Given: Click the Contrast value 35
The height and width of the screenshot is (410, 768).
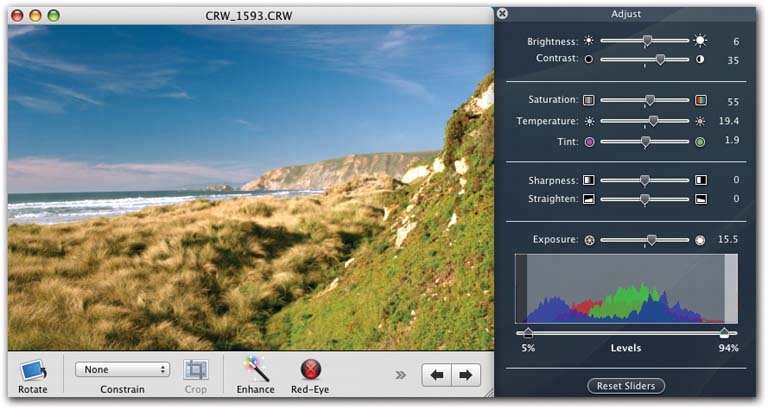Looking at the screenshot, I should pos(733,61).
